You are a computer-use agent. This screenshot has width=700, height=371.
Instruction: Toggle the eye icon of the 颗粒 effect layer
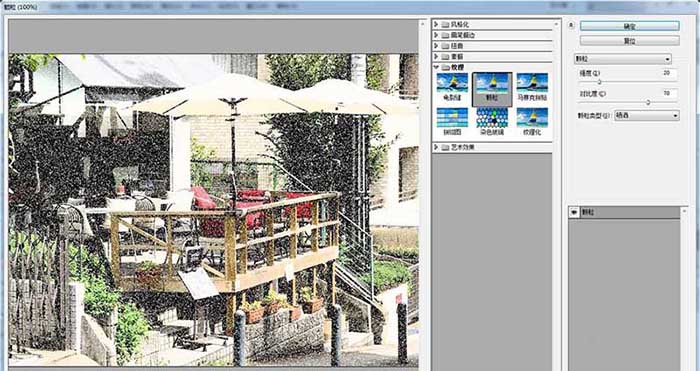[x=573, y=213]
